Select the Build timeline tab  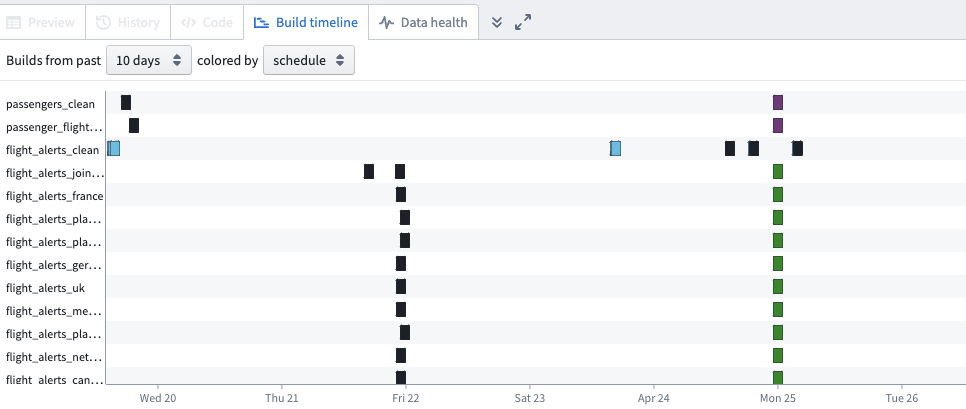(306, 23)
